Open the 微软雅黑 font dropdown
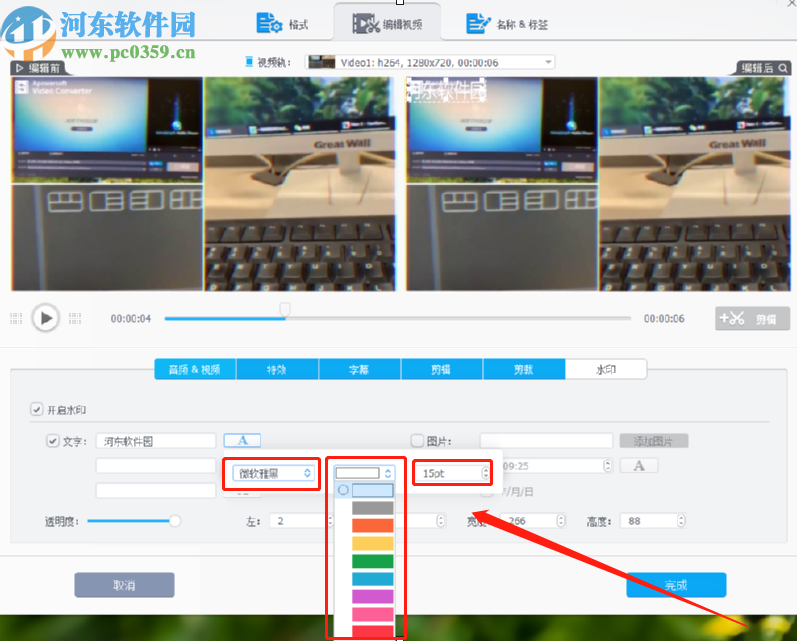The width and height of the screenshot is (797, 641). [x=273, y=473]
